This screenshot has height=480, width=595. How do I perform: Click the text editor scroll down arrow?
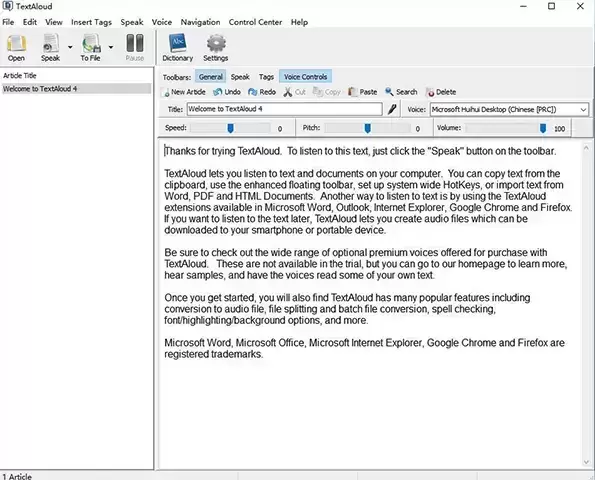[x=586, y=462]
